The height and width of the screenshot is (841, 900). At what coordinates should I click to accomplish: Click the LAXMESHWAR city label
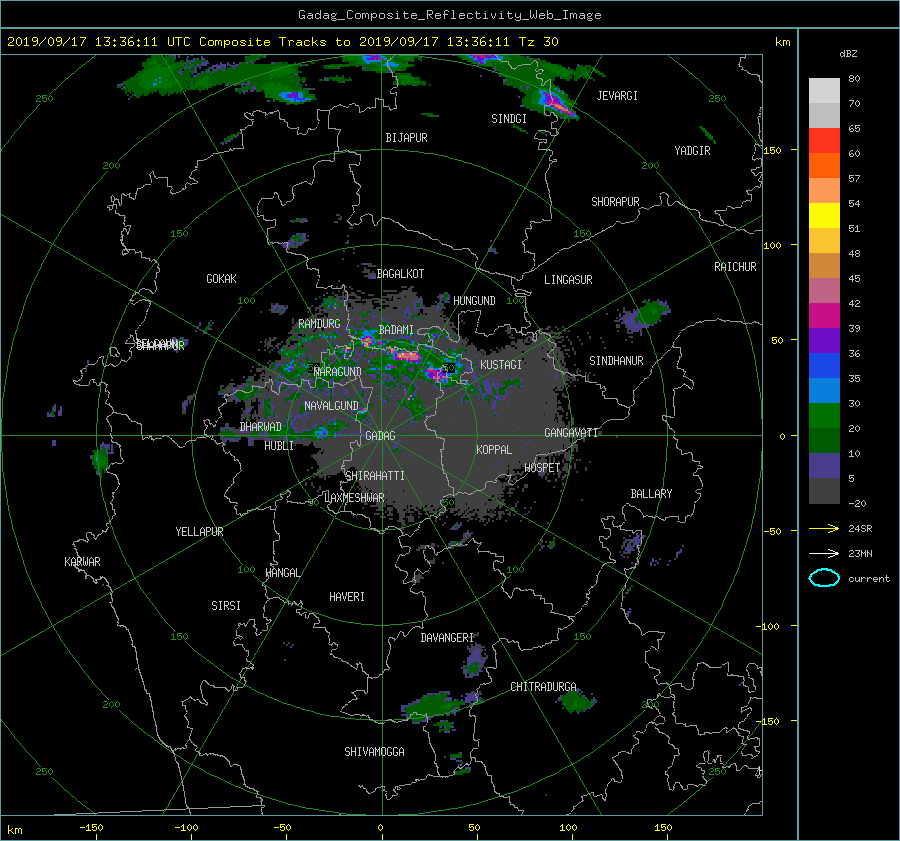(x=354, y=498)
